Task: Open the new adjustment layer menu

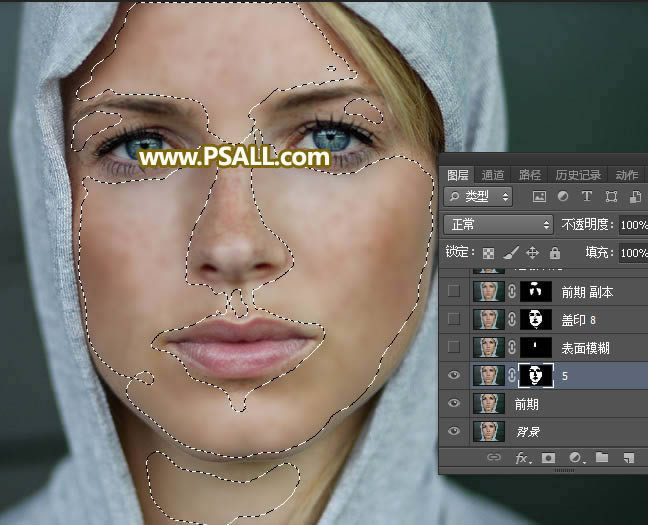Action: [x=575, y=458]
